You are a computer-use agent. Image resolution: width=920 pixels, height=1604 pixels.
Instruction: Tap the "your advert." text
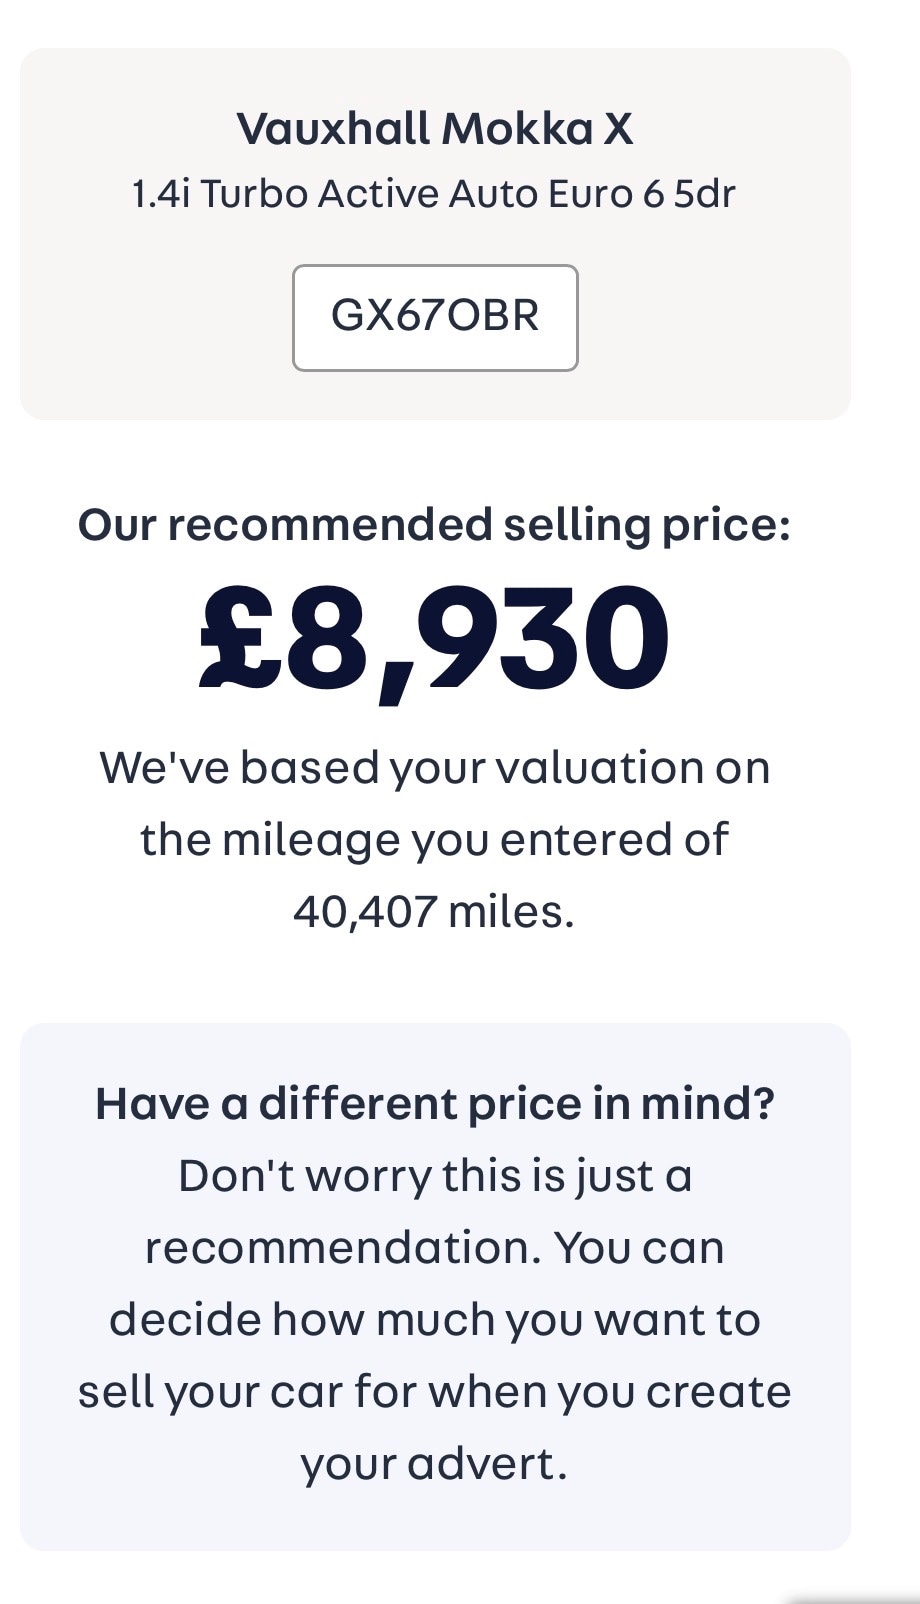[434, 1464]
